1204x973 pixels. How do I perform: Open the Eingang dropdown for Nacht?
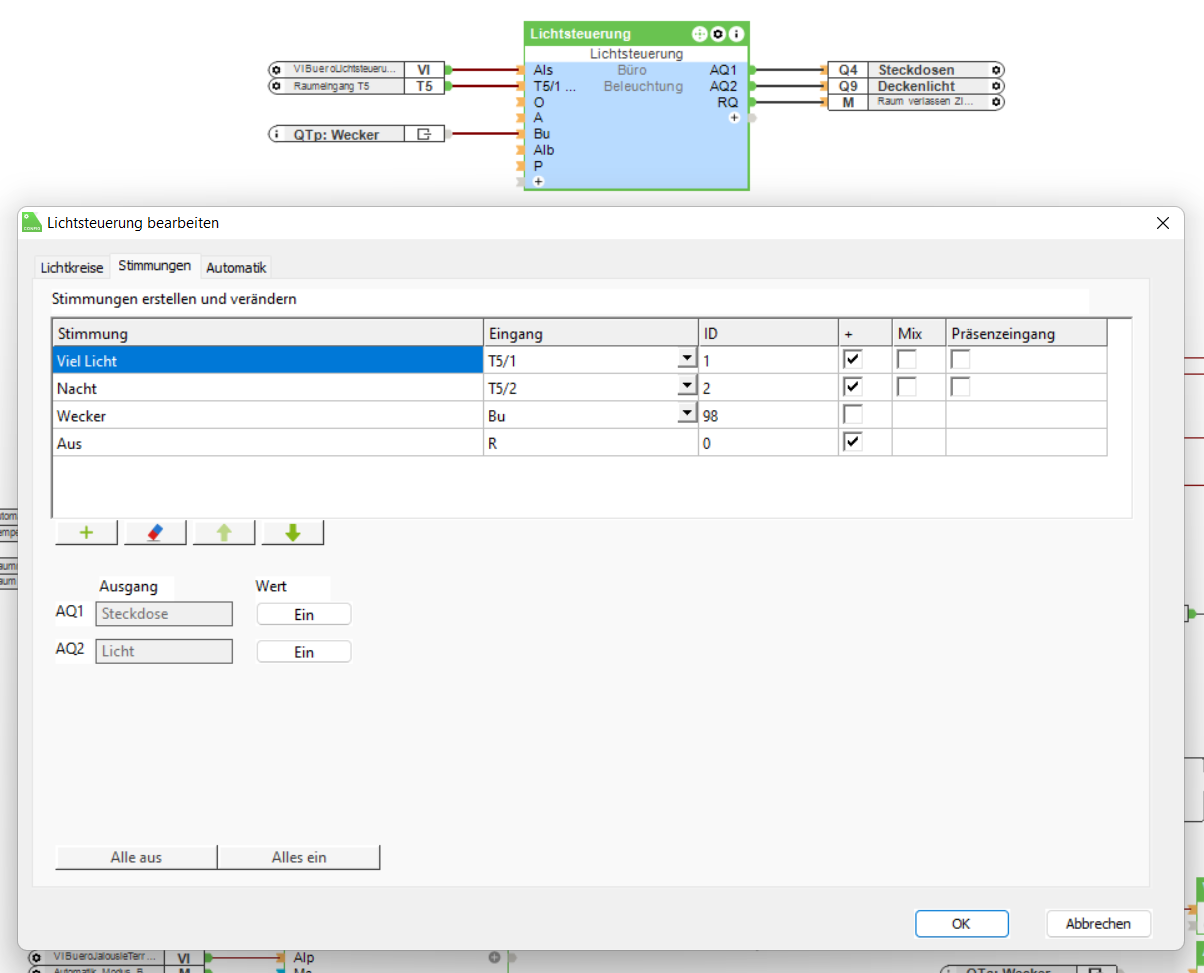point(686,387)
